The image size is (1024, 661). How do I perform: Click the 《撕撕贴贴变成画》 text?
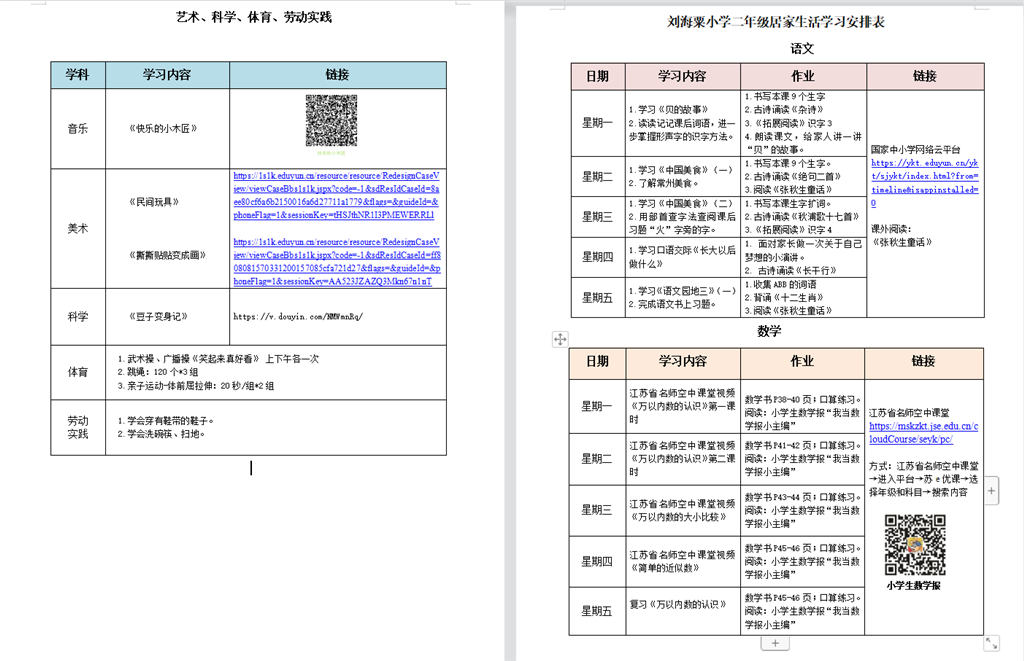pyautogui.click(x=167, y=255)
